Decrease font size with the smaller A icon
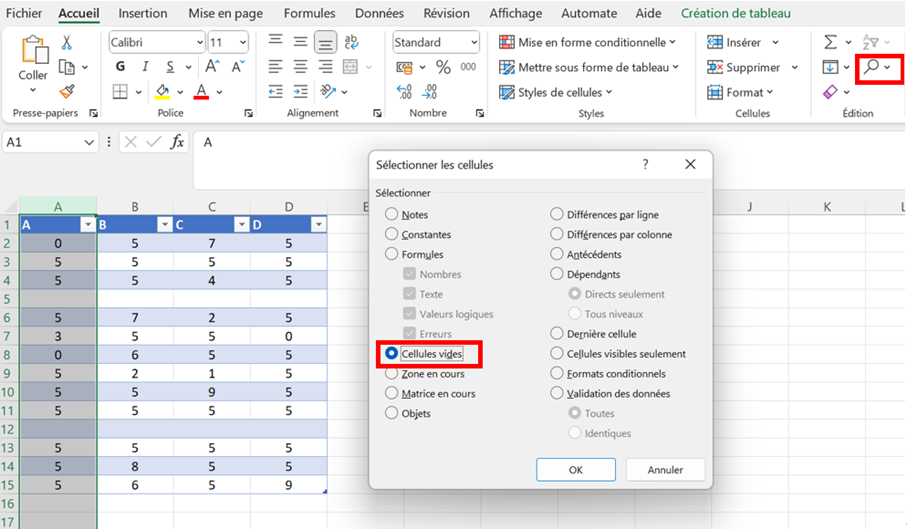Image resolution: width=907 pixels, height=529 pixels. [x=238, y=66]
